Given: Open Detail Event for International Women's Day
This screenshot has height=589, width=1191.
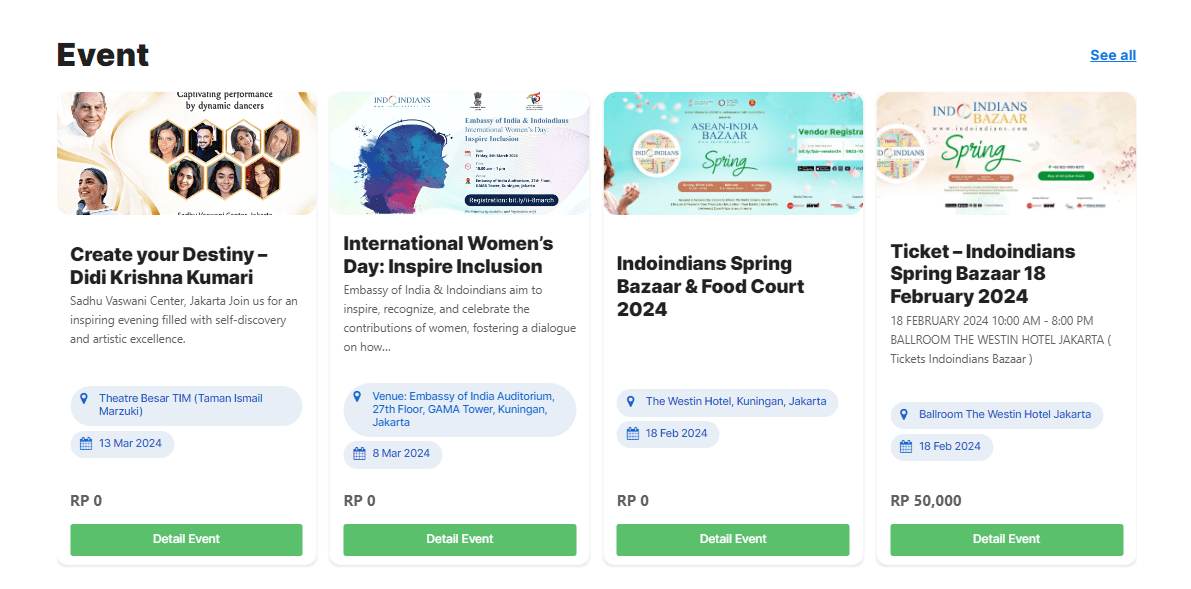Looking at the screenshot, I should pos(460,540).
